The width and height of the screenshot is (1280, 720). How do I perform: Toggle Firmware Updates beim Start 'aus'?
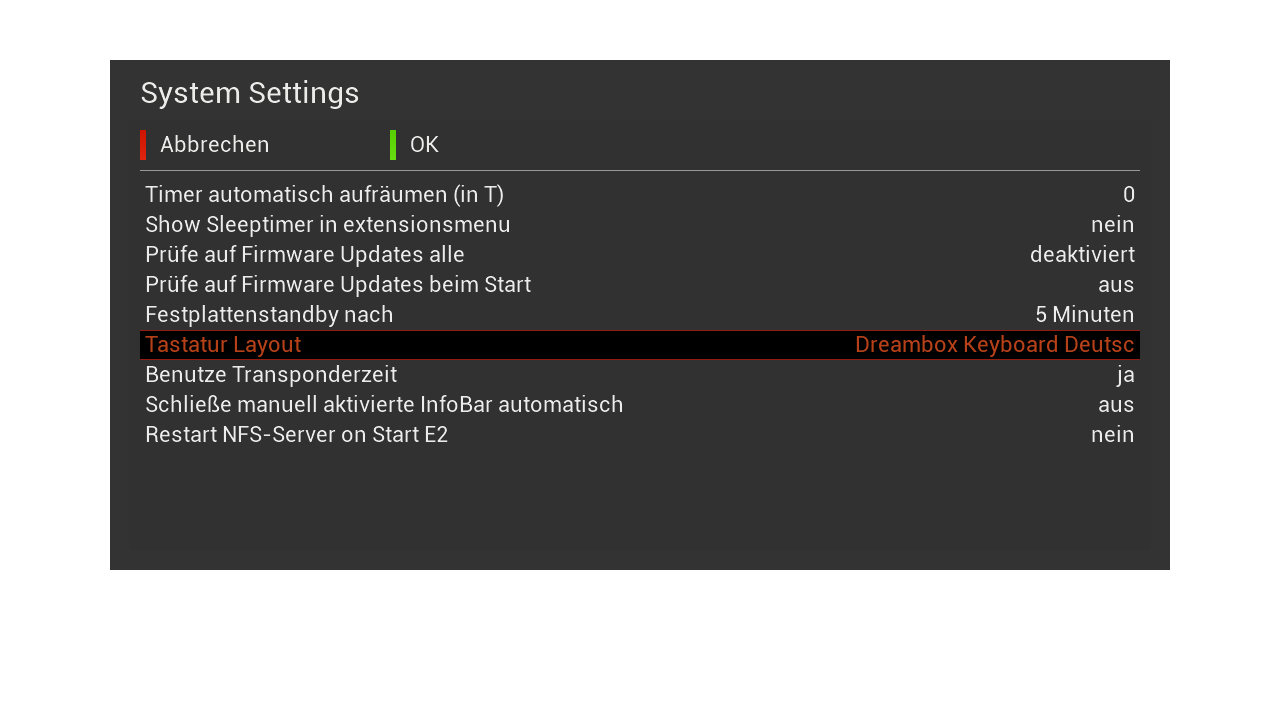click(1115, 285)
